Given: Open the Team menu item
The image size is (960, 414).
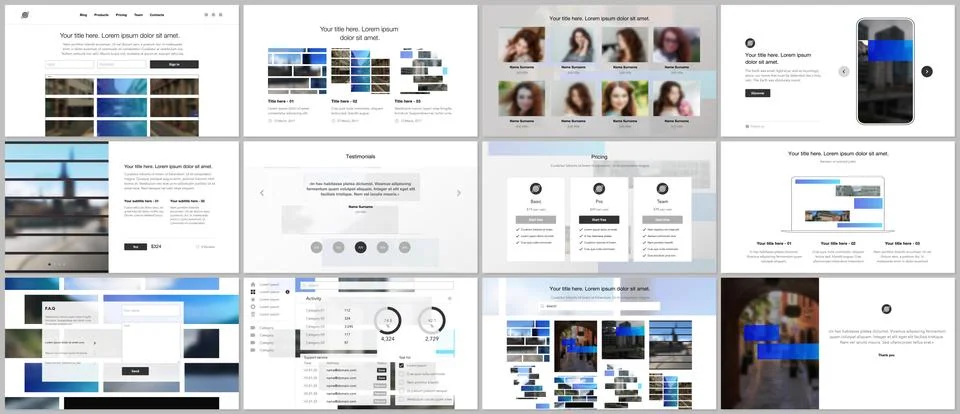Looking at the screenshot, I should tap(138, 15).
